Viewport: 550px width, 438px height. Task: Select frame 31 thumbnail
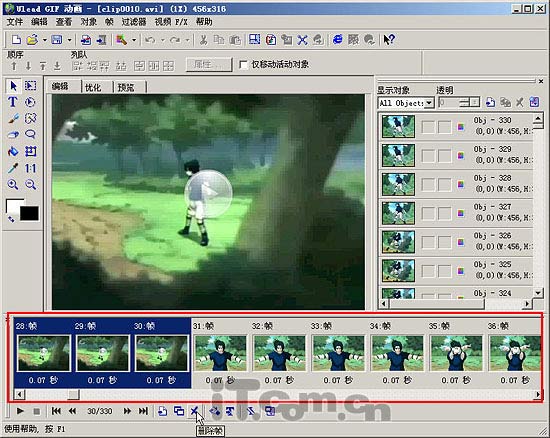[221, 353]
